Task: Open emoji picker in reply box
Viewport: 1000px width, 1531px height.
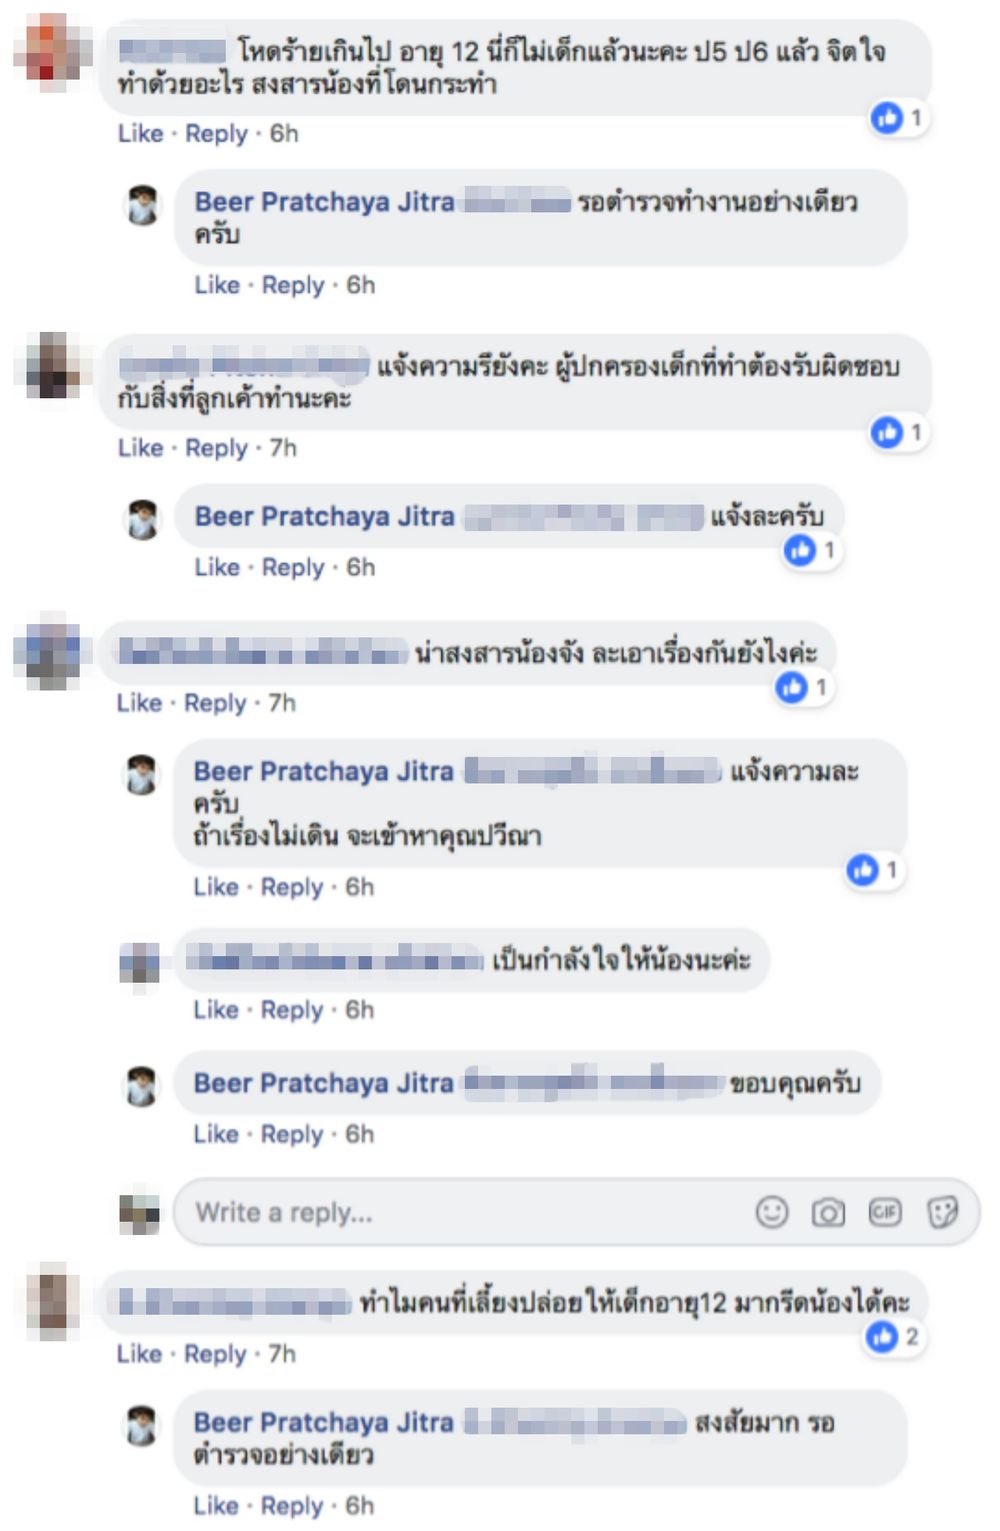Action: [x=771, y=1212]
